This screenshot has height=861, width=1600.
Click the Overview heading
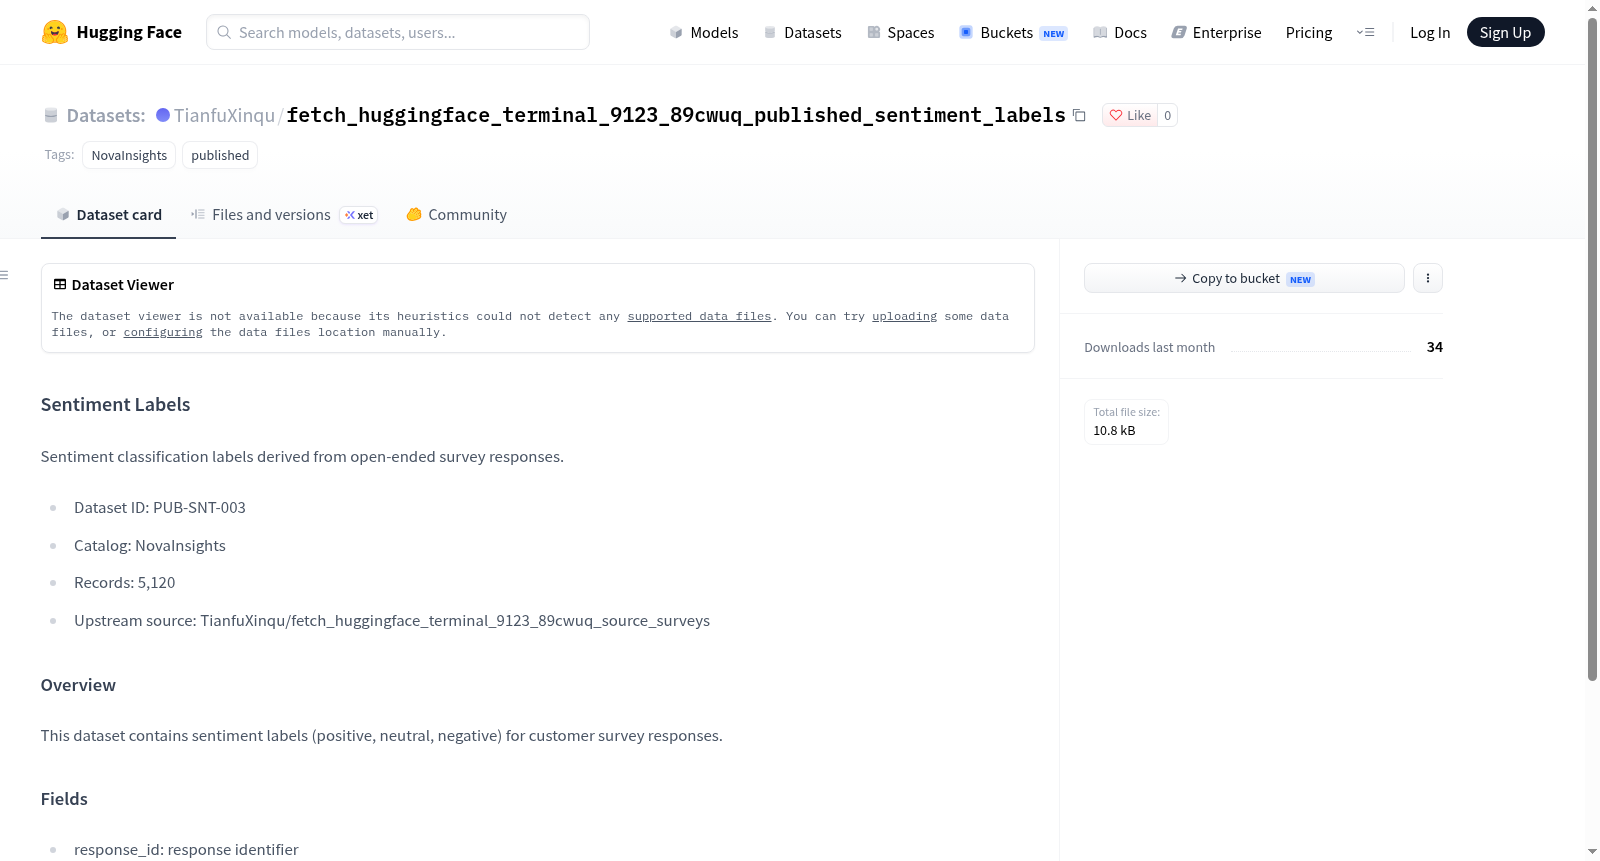pyautogui.click(x=78, y=685)
